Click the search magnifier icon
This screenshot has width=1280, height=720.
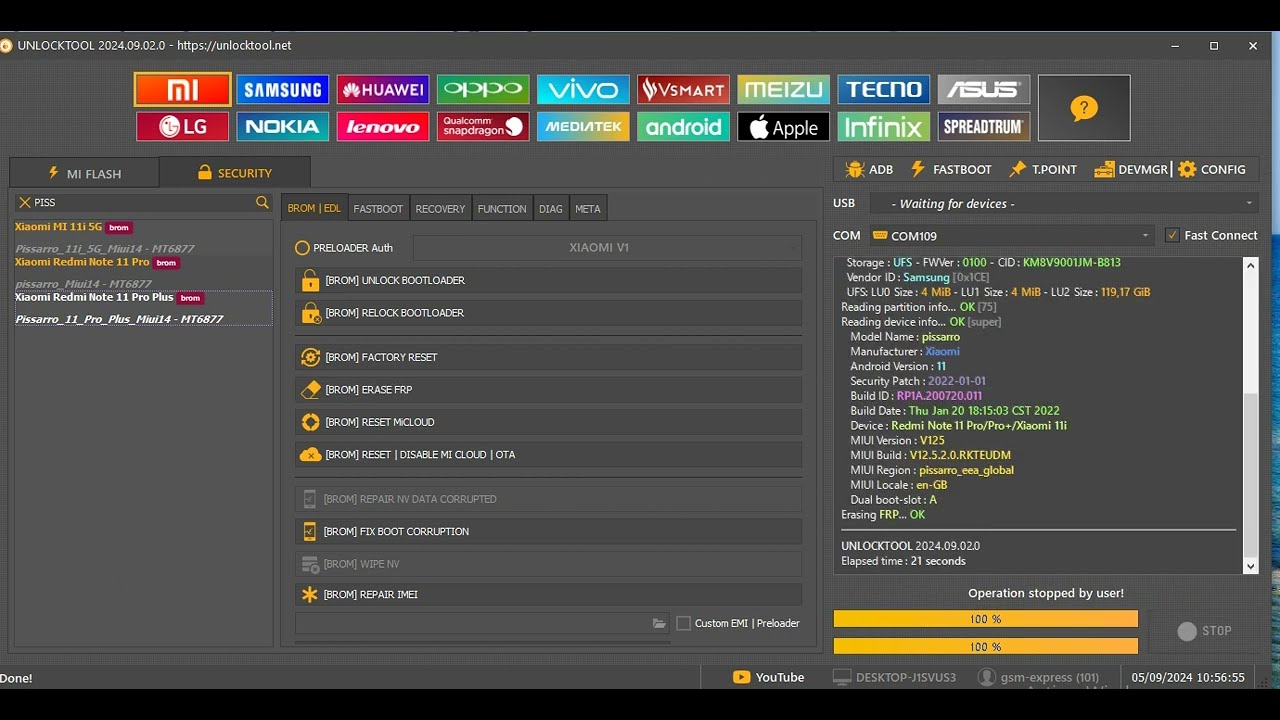[262, 203]
